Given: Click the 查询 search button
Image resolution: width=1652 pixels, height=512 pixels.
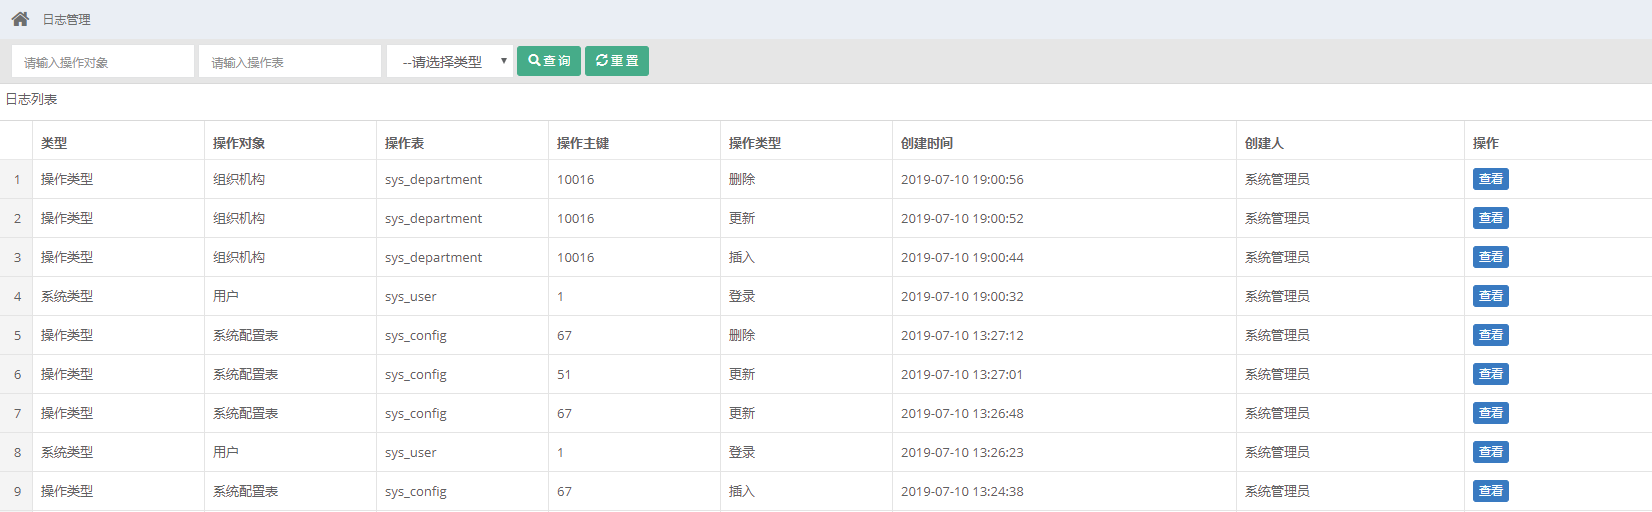Looking at the screenshot, I should click(x=549, y=61).
